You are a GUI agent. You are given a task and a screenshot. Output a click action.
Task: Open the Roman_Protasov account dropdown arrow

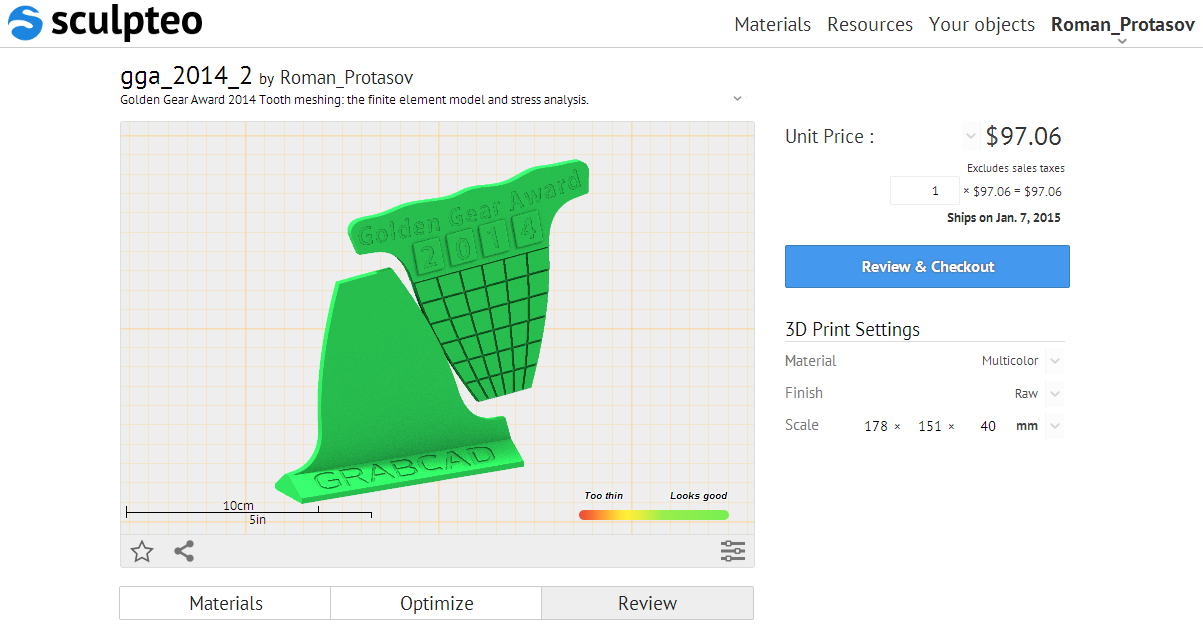pyautogui.click(x=1122, y=41)
